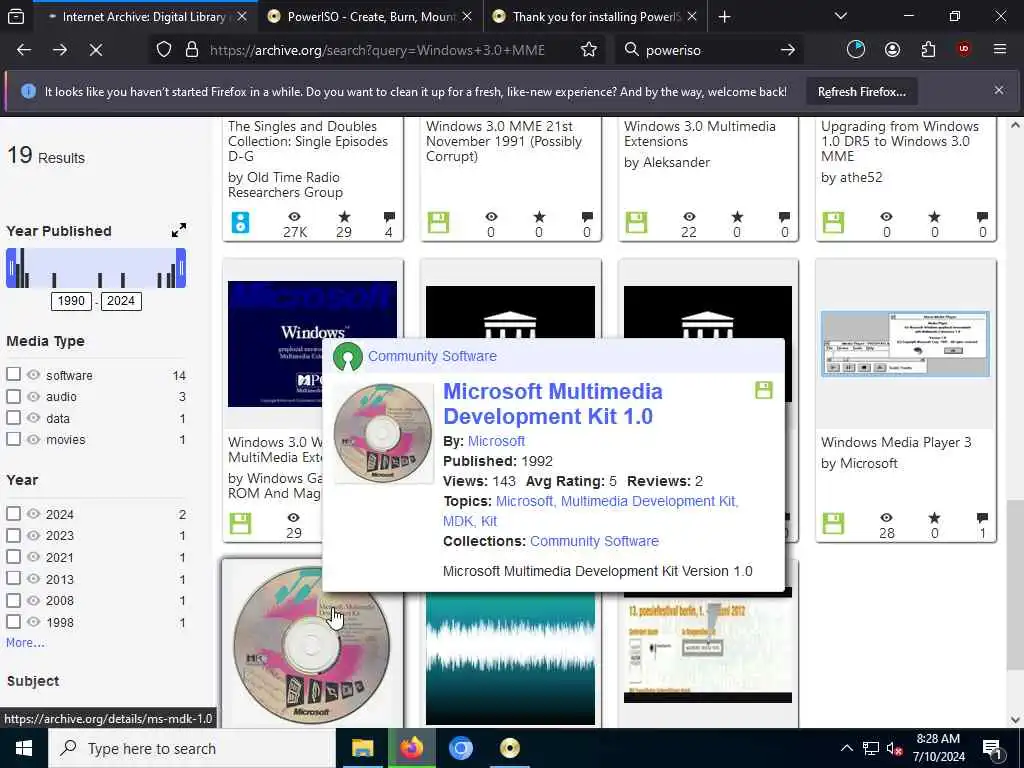Open the Firefox View icon
1024x768 pixels.
(16, 17)
